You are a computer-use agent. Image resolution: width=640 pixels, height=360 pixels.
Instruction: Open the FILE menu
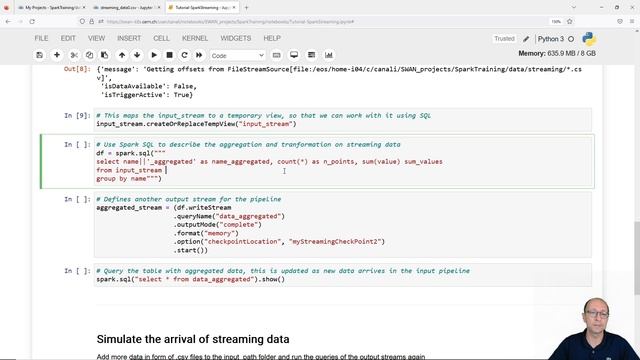pos(41,38)
